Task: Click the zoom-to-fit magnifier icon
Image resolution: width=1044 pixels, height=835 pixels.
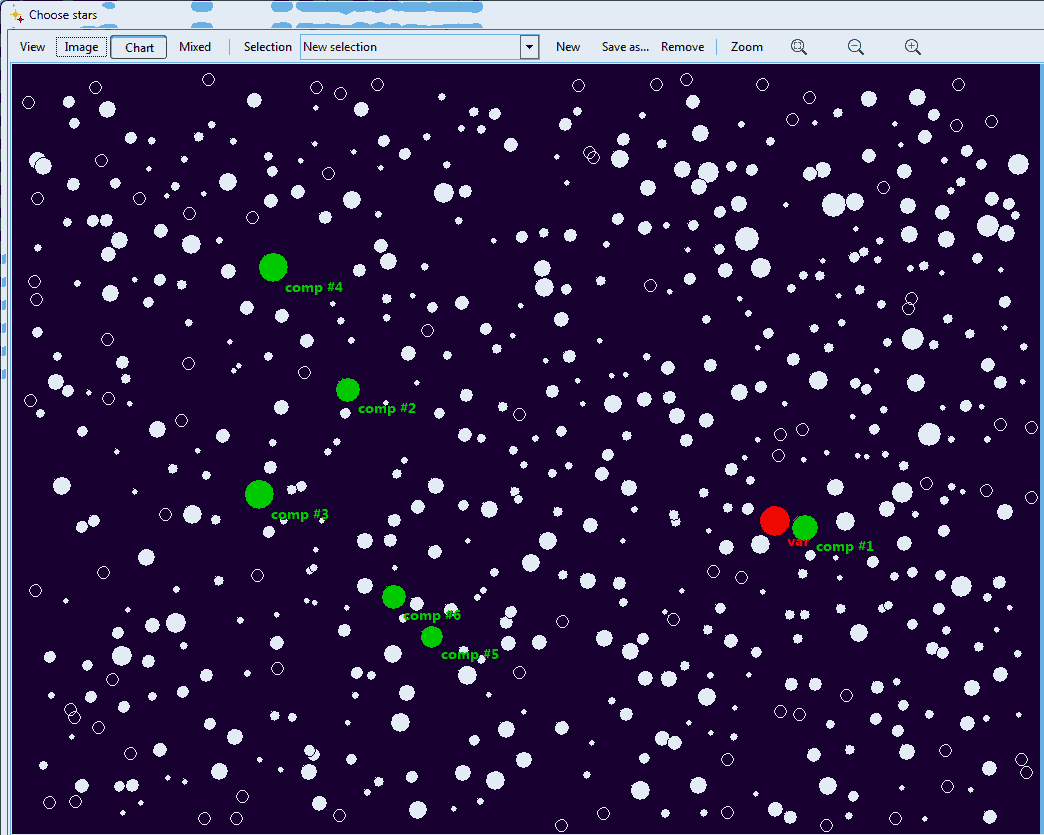Action: tap(798, 47)
